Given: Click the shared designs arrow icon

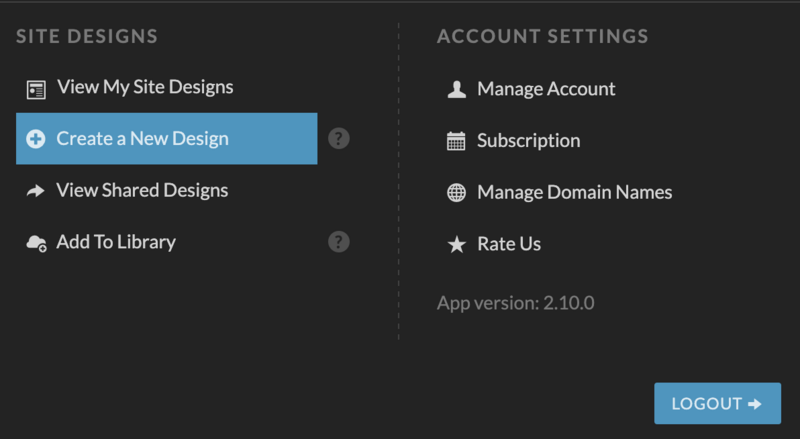Looking at the screenshot, I should [x=36, y=191].
